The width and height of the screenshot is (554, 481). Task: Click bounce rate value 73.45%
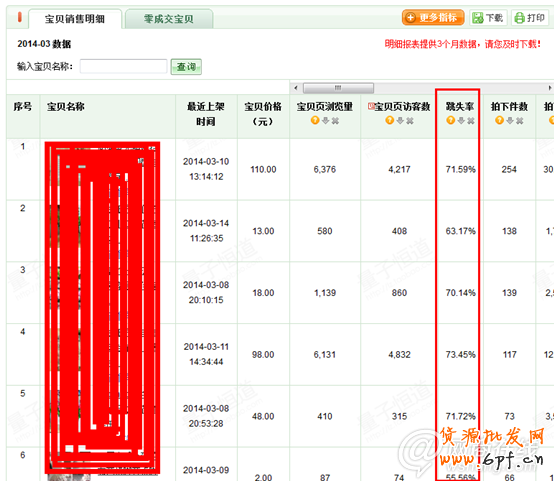(x=460, y=354)
